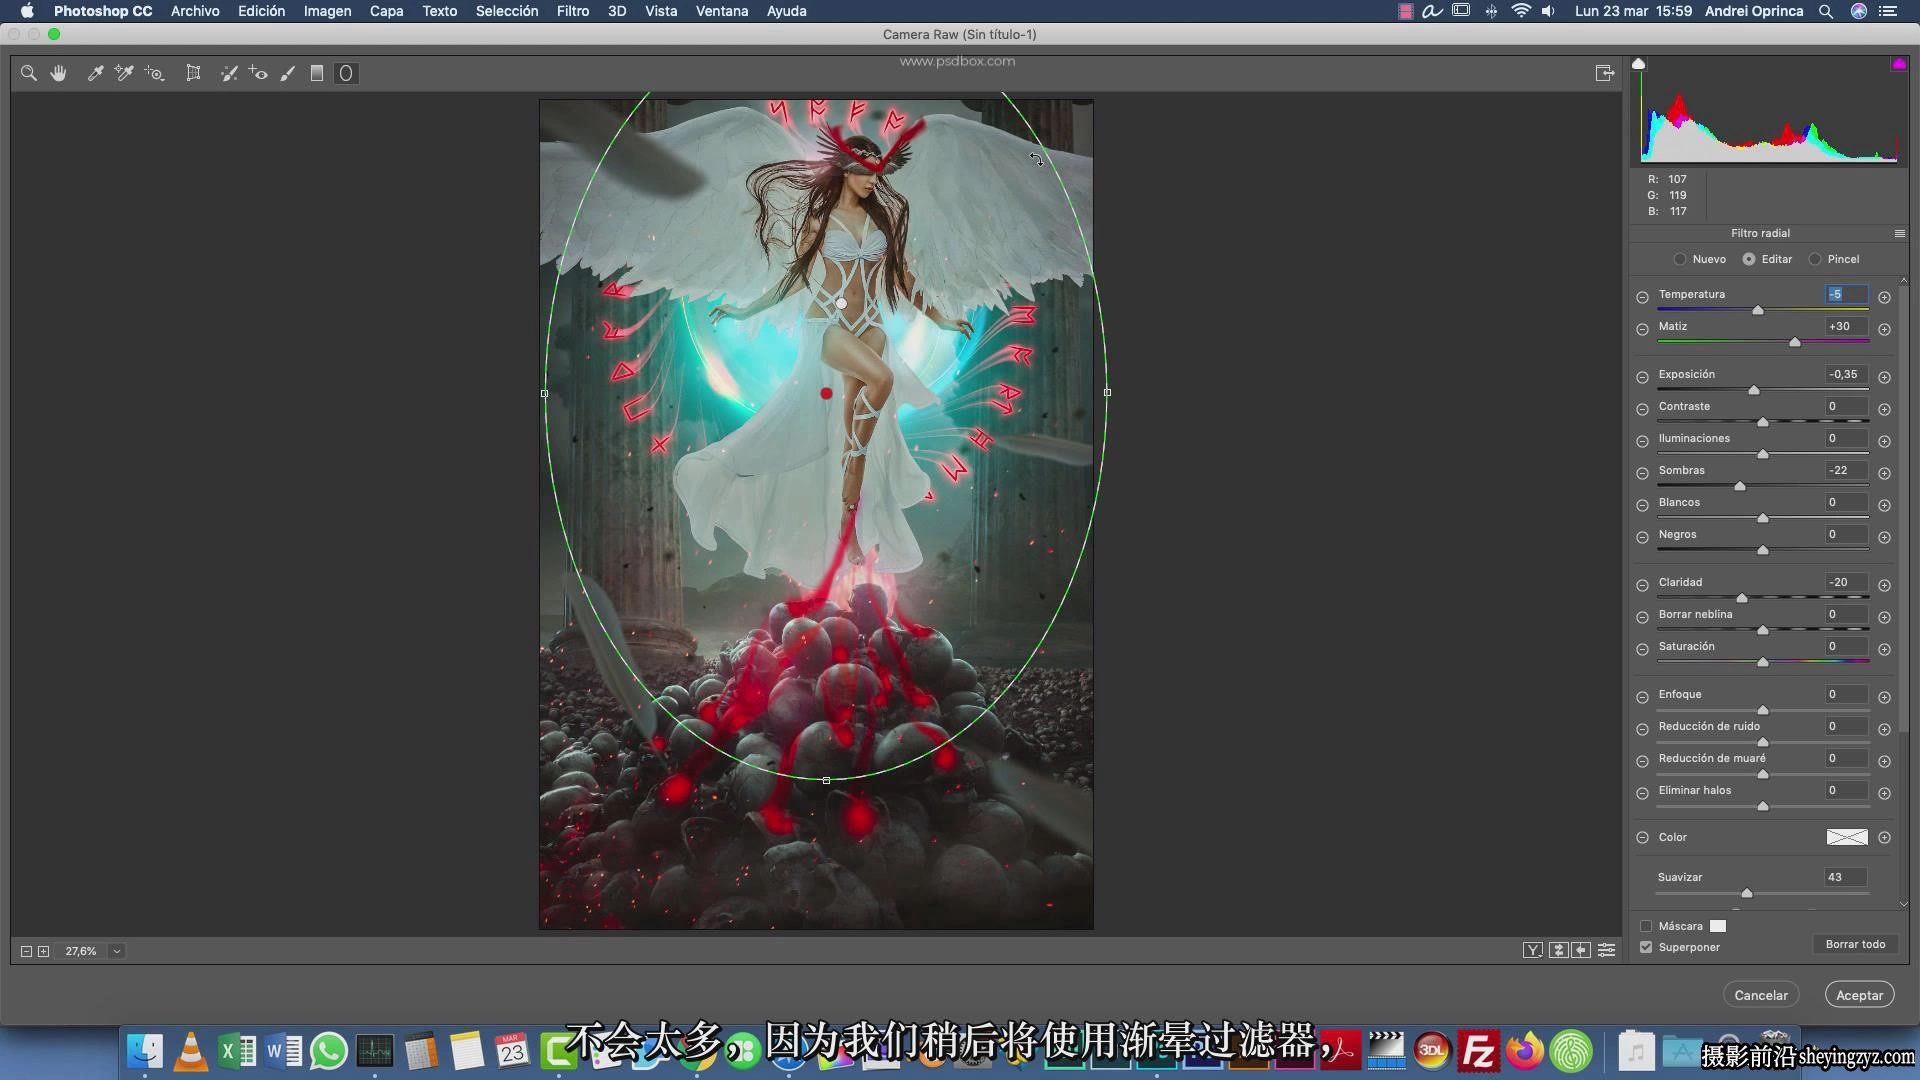
Task: Select the Zoom tool in Camera Raw
Action: (29, 73)
